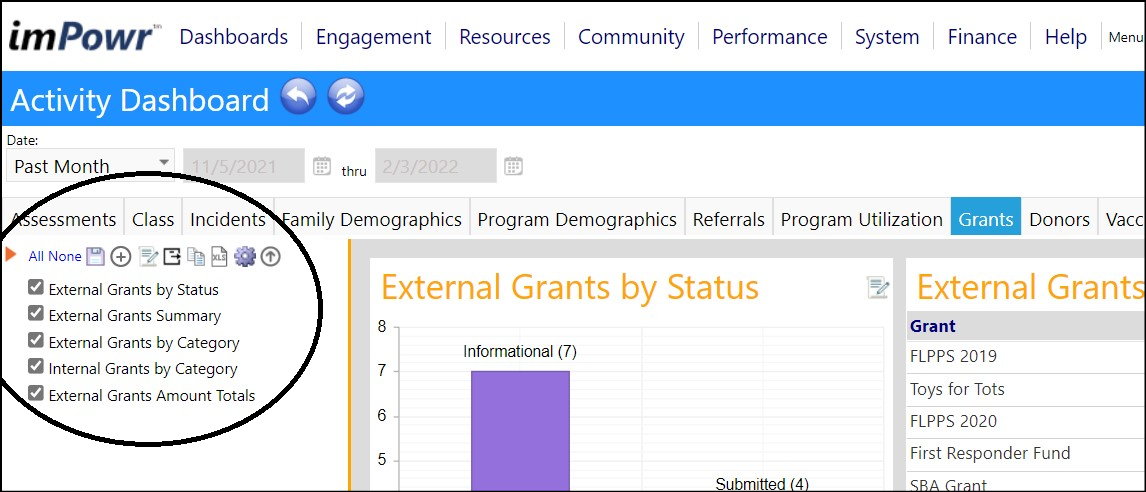Screen dimensions: 1146x492
Task: Open the Past Month date dropdown
Action: click(91, 166)
